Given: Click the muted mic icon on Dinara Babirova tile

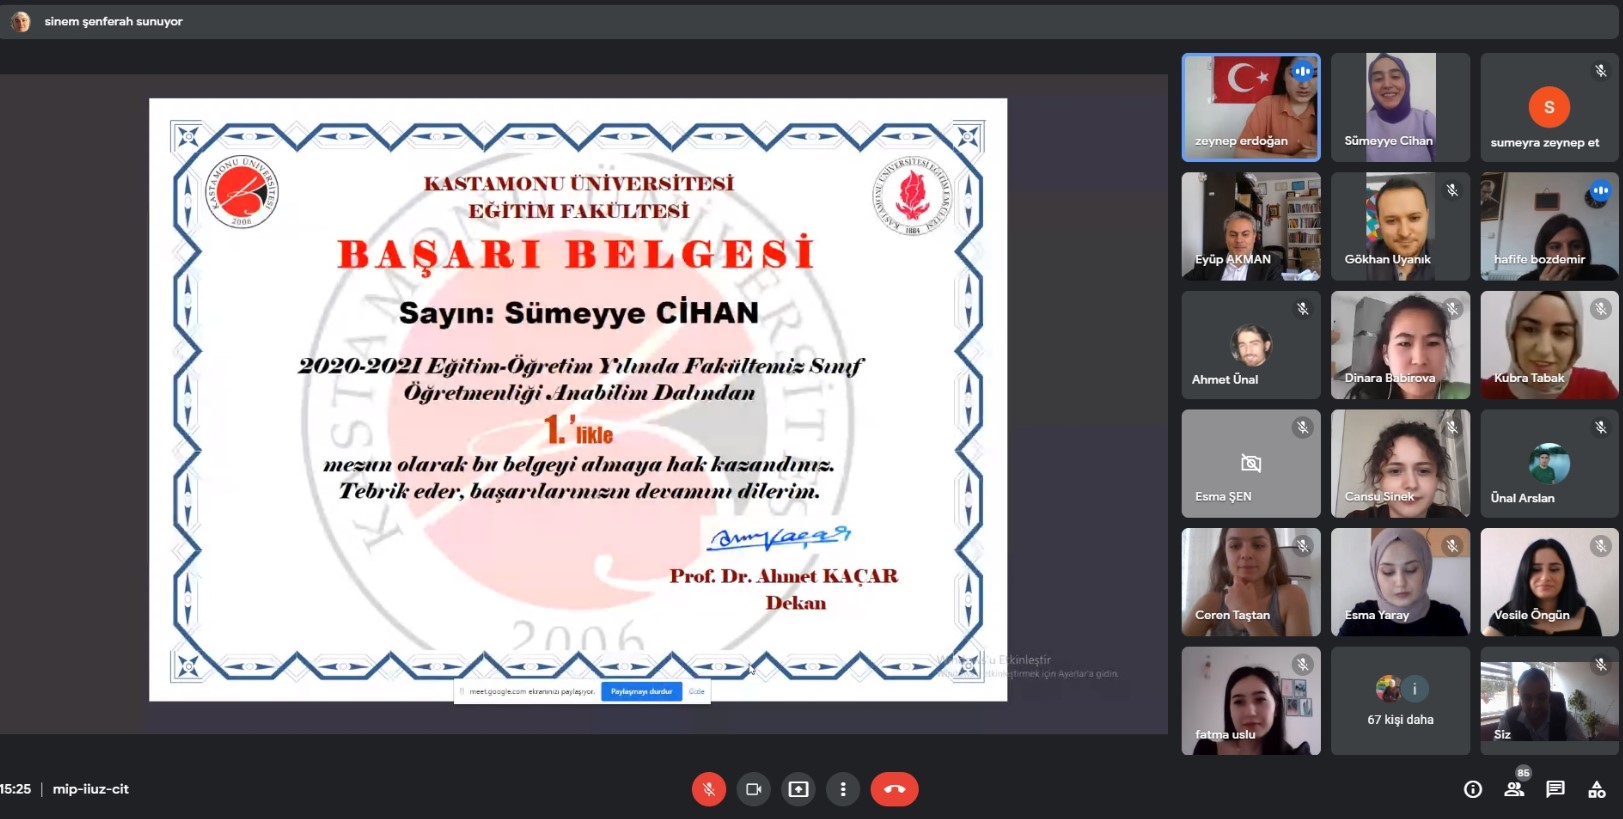Looking at the screenshot, I should point(1452,309).
